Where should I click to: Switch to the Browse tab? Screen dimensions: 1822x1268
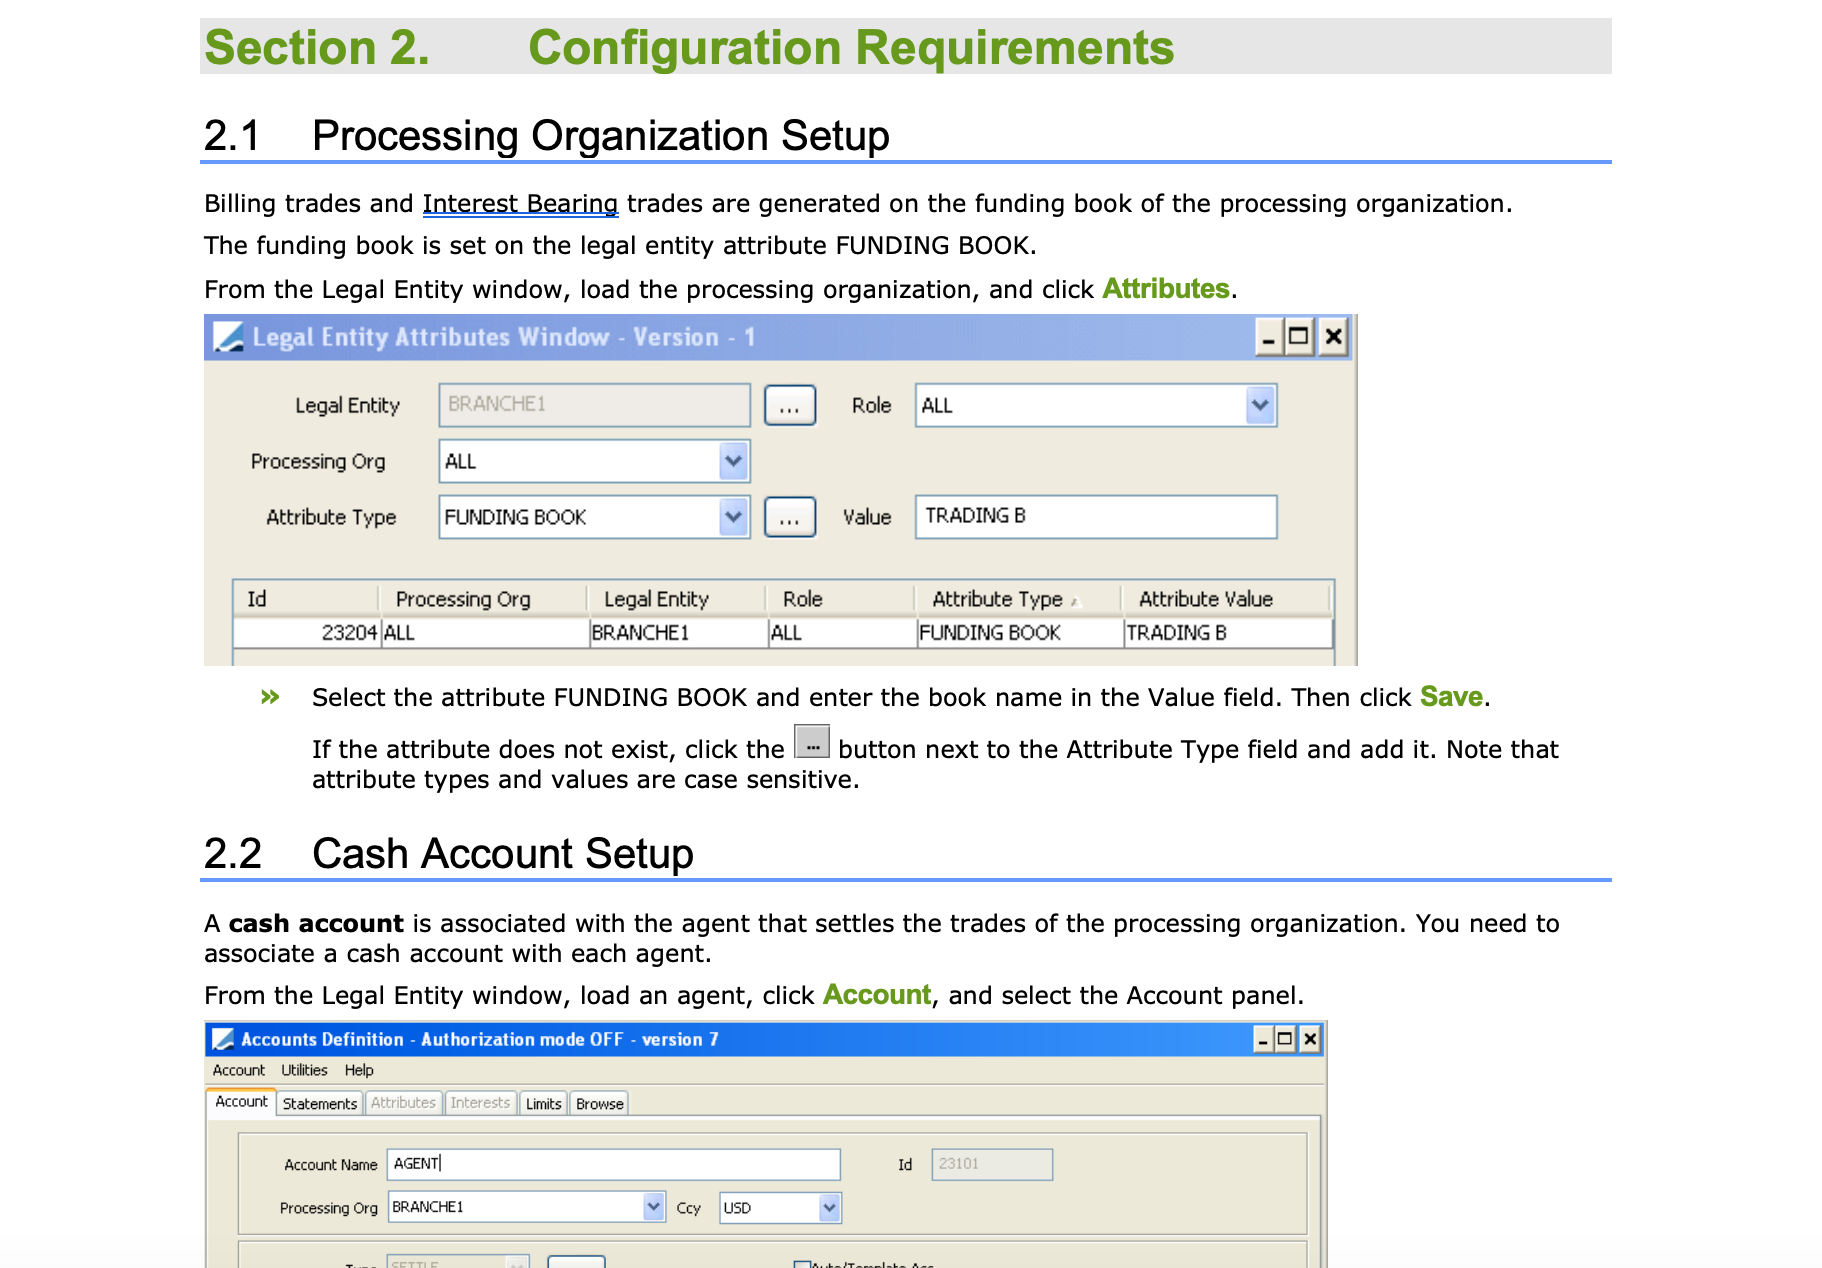600,1104
